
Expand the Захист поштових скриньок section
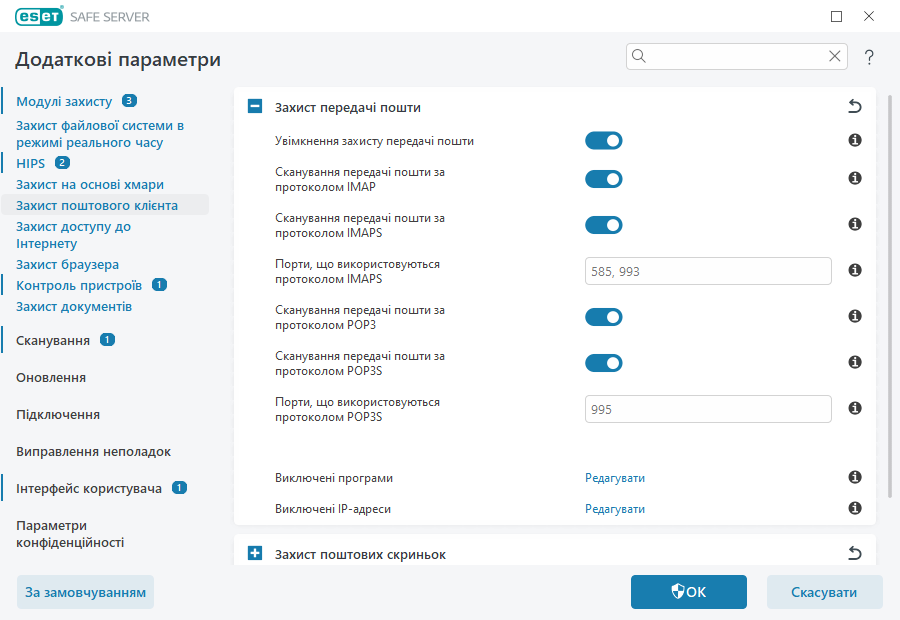pos(254,551)
